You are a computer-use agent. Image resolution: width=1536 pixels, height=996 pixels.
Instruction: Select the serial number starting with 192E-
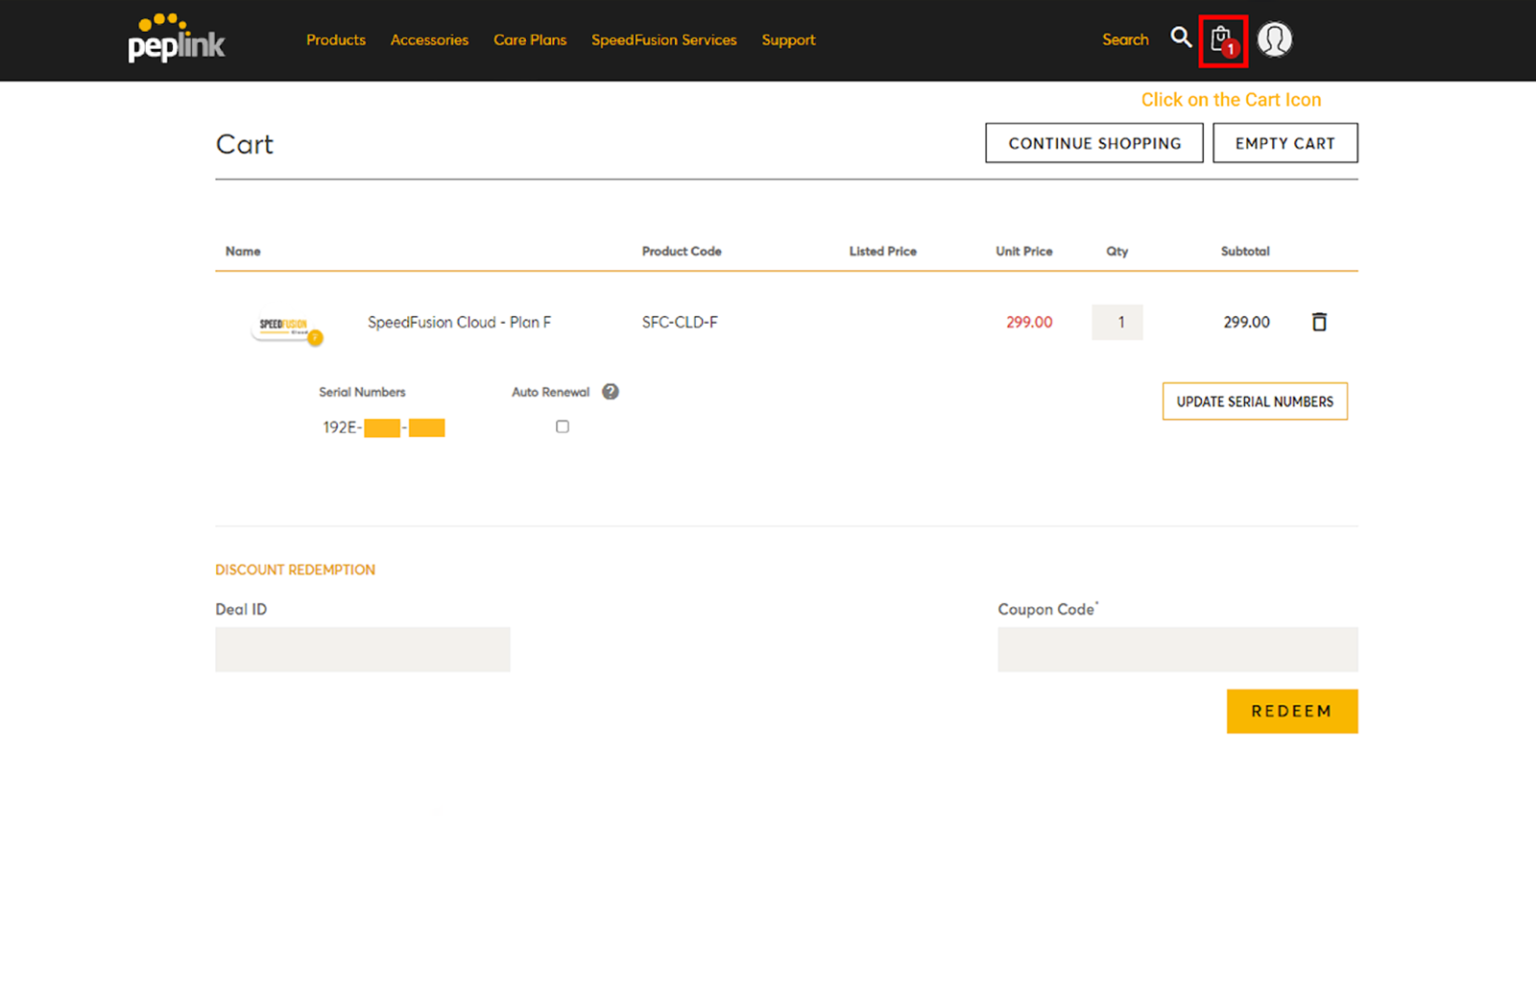tap(383, 428)
